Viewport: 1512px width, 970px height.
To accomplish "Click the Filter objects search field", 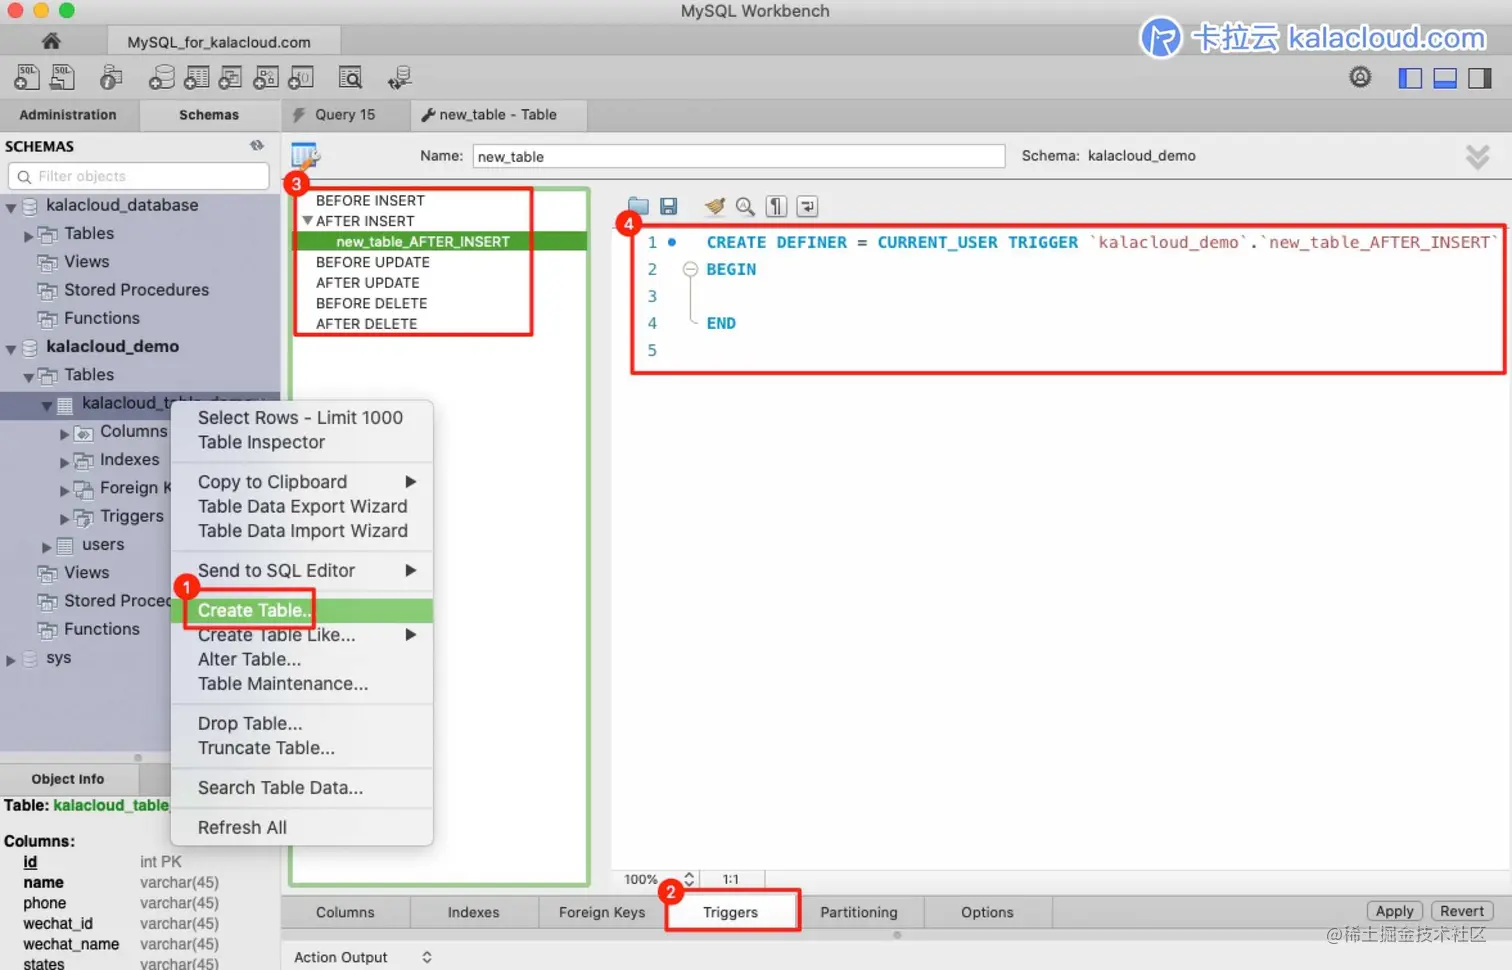I will [139, 176].
